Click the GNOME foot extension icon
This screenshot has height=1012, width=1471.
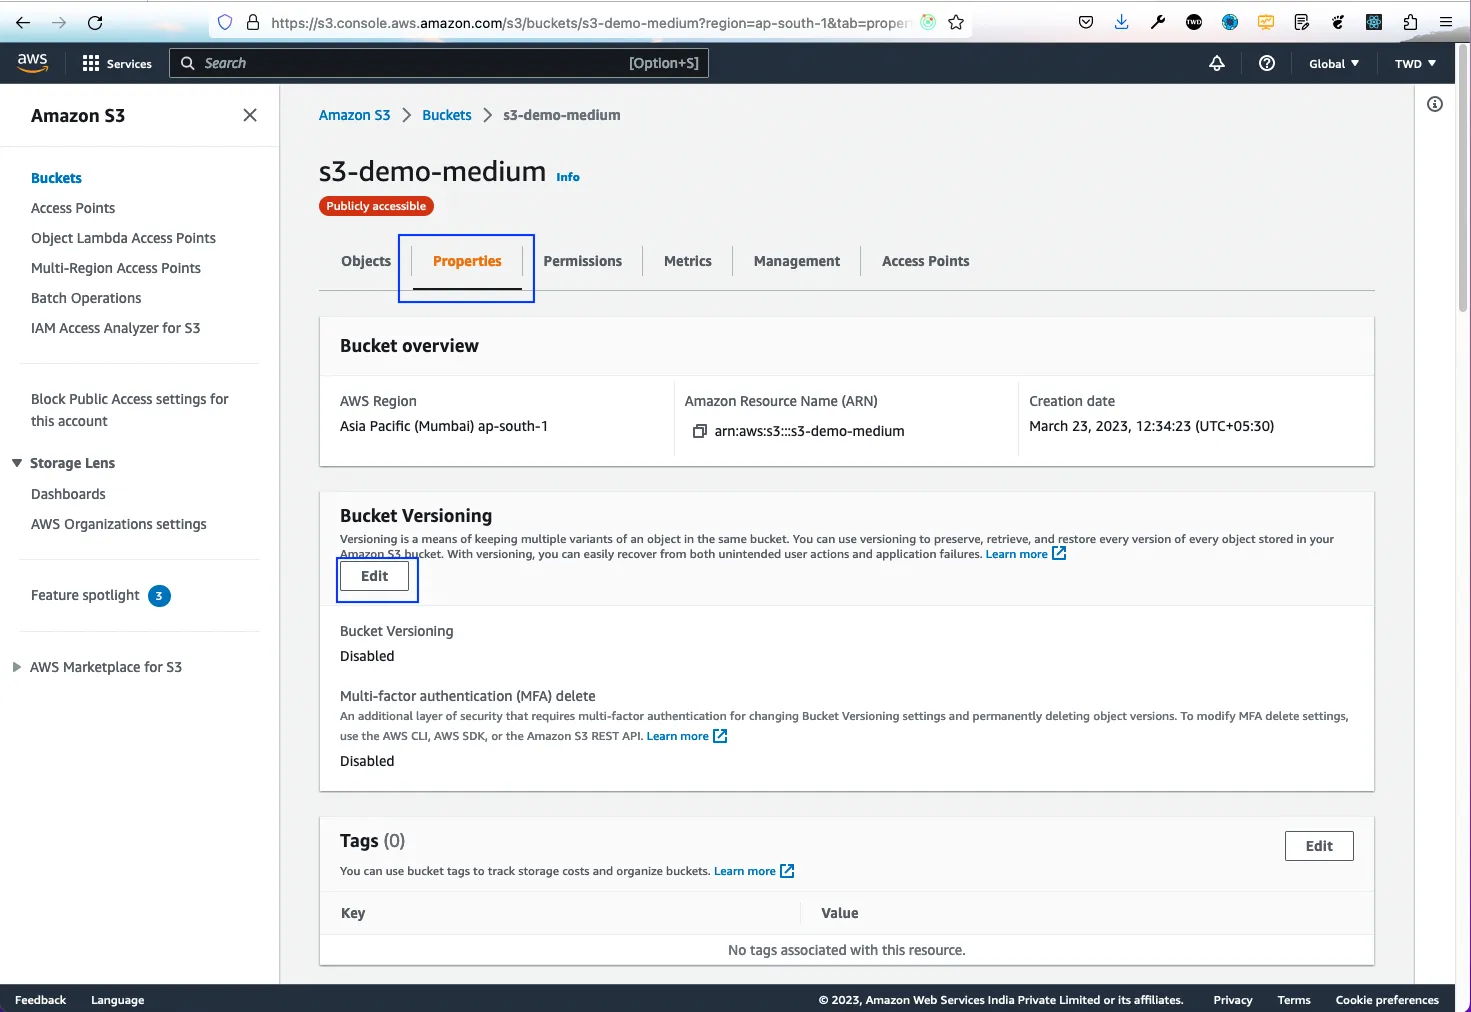[x=1338, y=22]
